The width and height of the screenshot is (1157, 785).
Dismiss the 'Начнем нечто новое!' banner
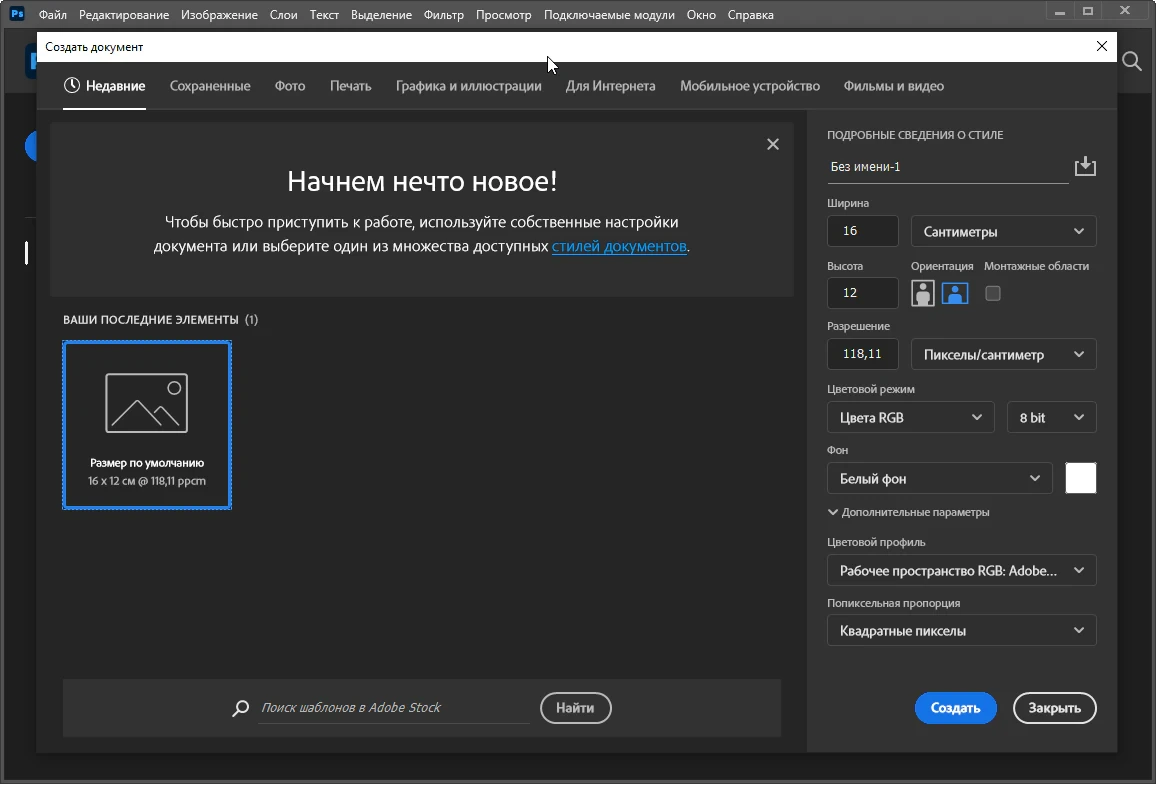(x=773, y=144)
